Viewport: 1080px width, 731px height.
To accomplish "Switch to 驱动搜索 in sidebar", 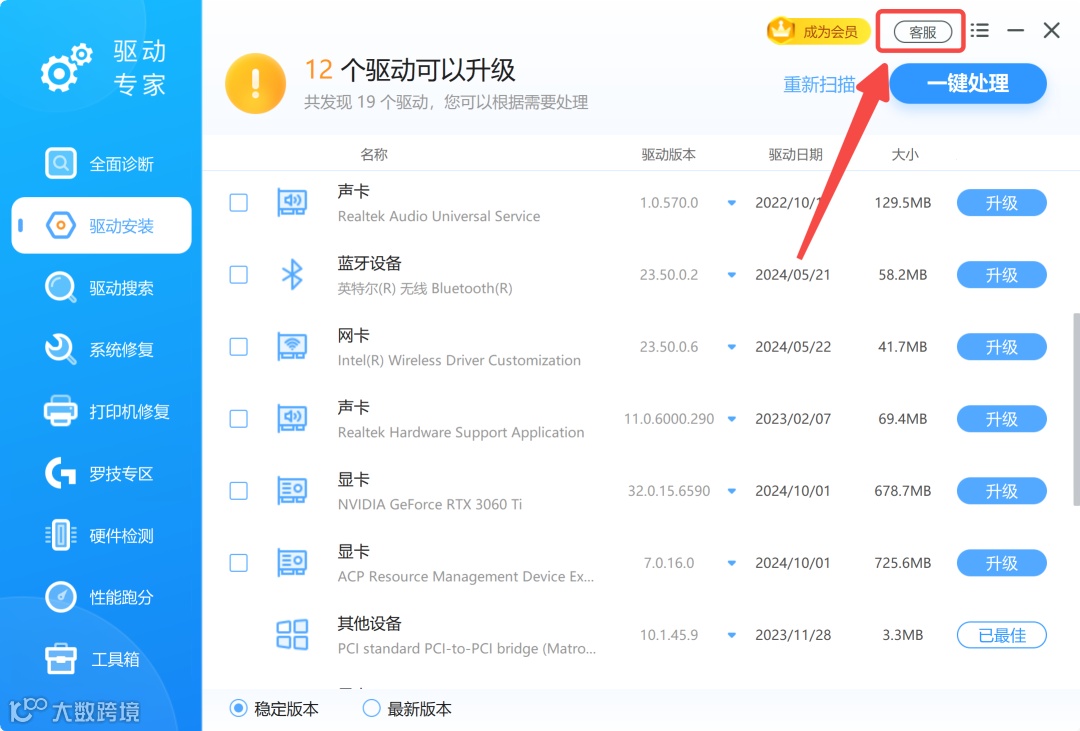I will [101, 287].
